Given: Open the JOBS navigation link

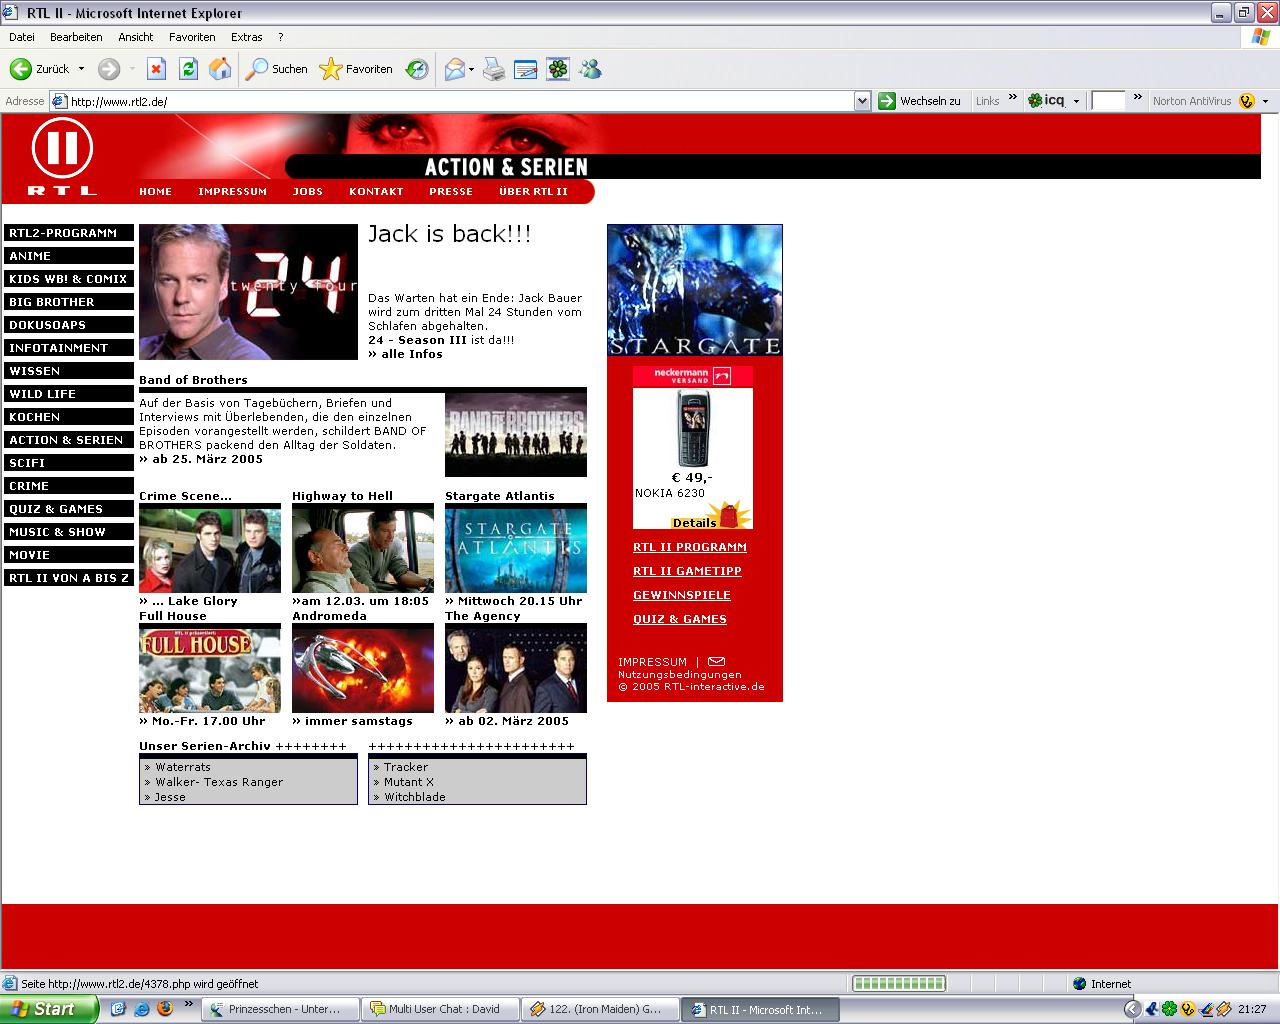Looking at the screenshot, I should tap(308, 191).
